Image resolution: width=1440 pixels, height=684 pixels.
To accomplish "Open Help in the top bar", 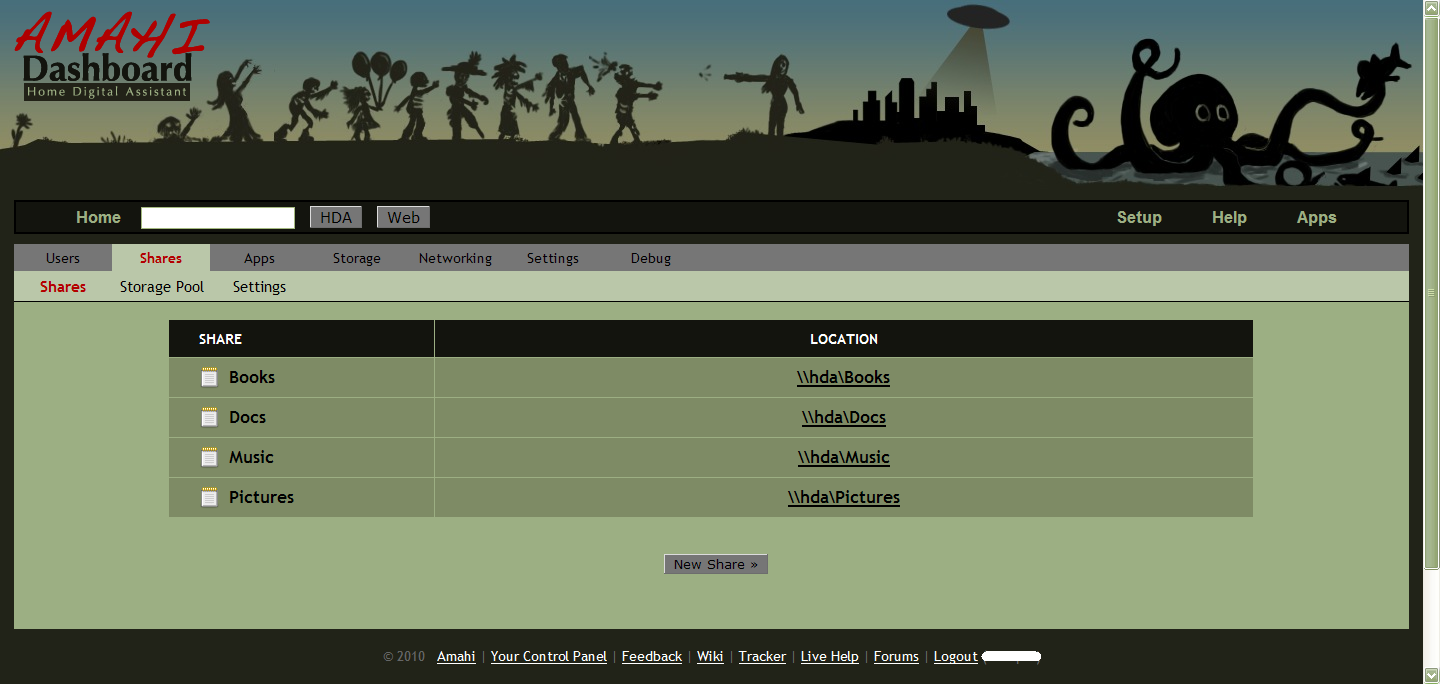I will coord(1229,217).
